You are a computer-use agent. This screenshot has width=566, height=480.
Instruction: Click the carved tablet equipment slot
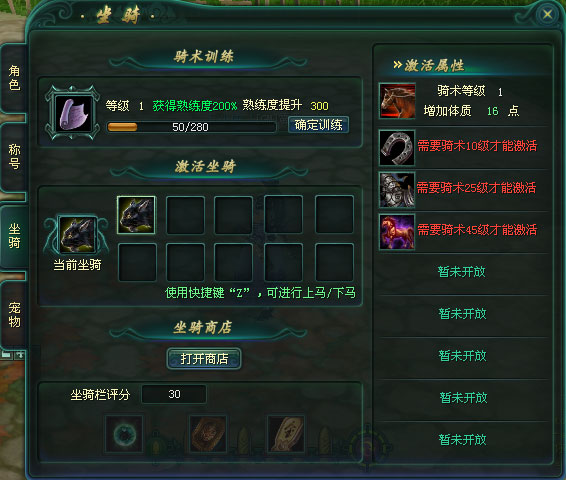point(286,434)
